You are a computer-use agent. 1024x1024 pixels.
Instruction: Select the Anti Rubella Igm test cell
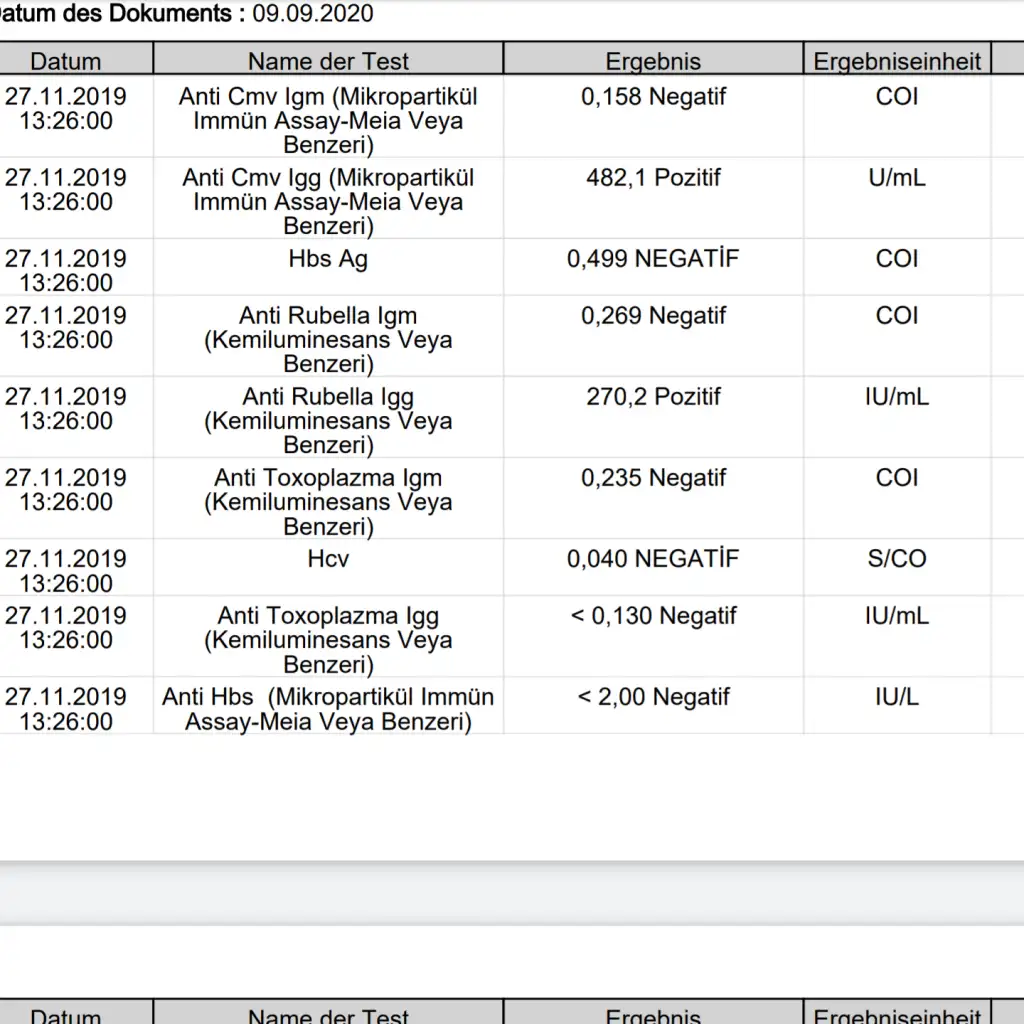[328, 340]
